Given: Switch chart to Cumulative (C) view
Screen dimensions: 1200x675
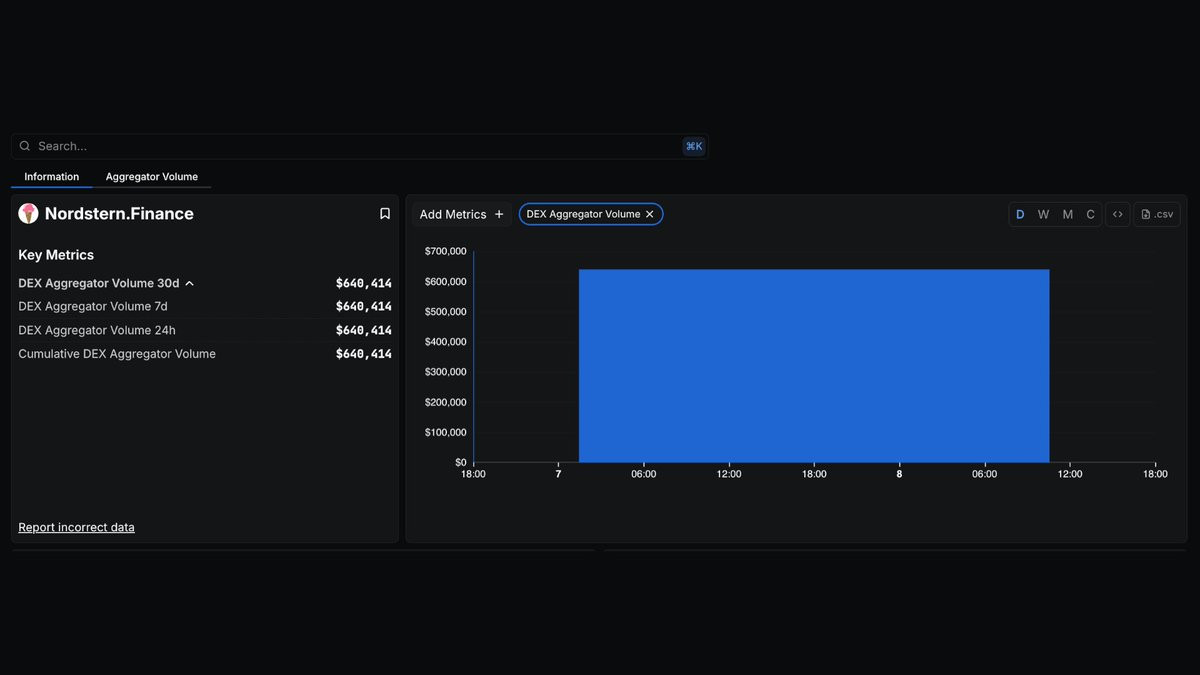Looking at the screenshot, I should (x=1090, y=214).
